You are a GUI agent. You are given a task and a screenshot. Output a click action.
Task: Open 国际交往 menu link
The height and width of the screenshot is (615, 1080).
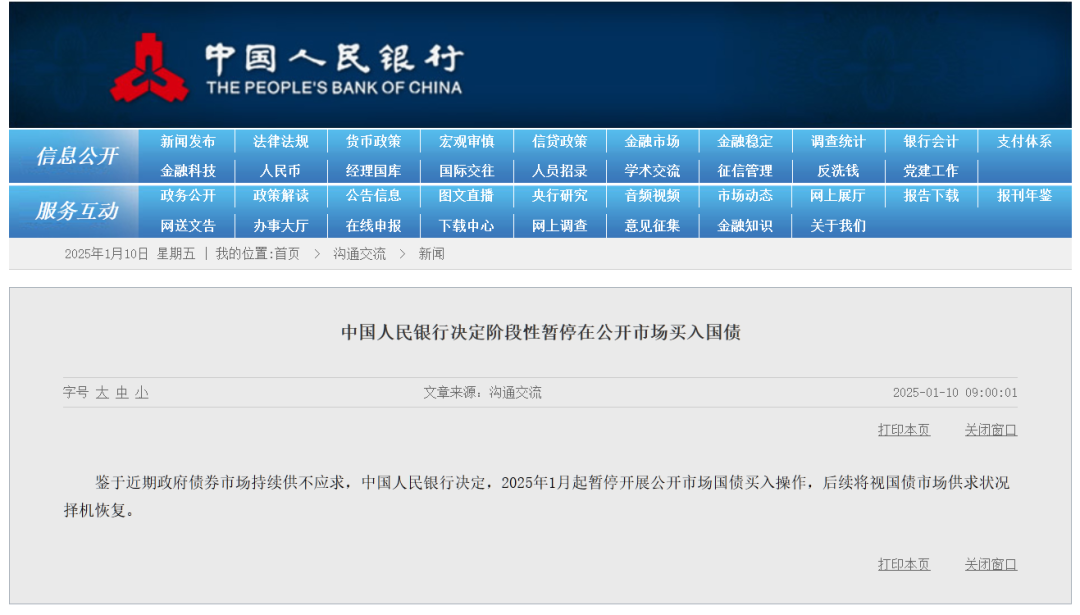pos(466,171)
